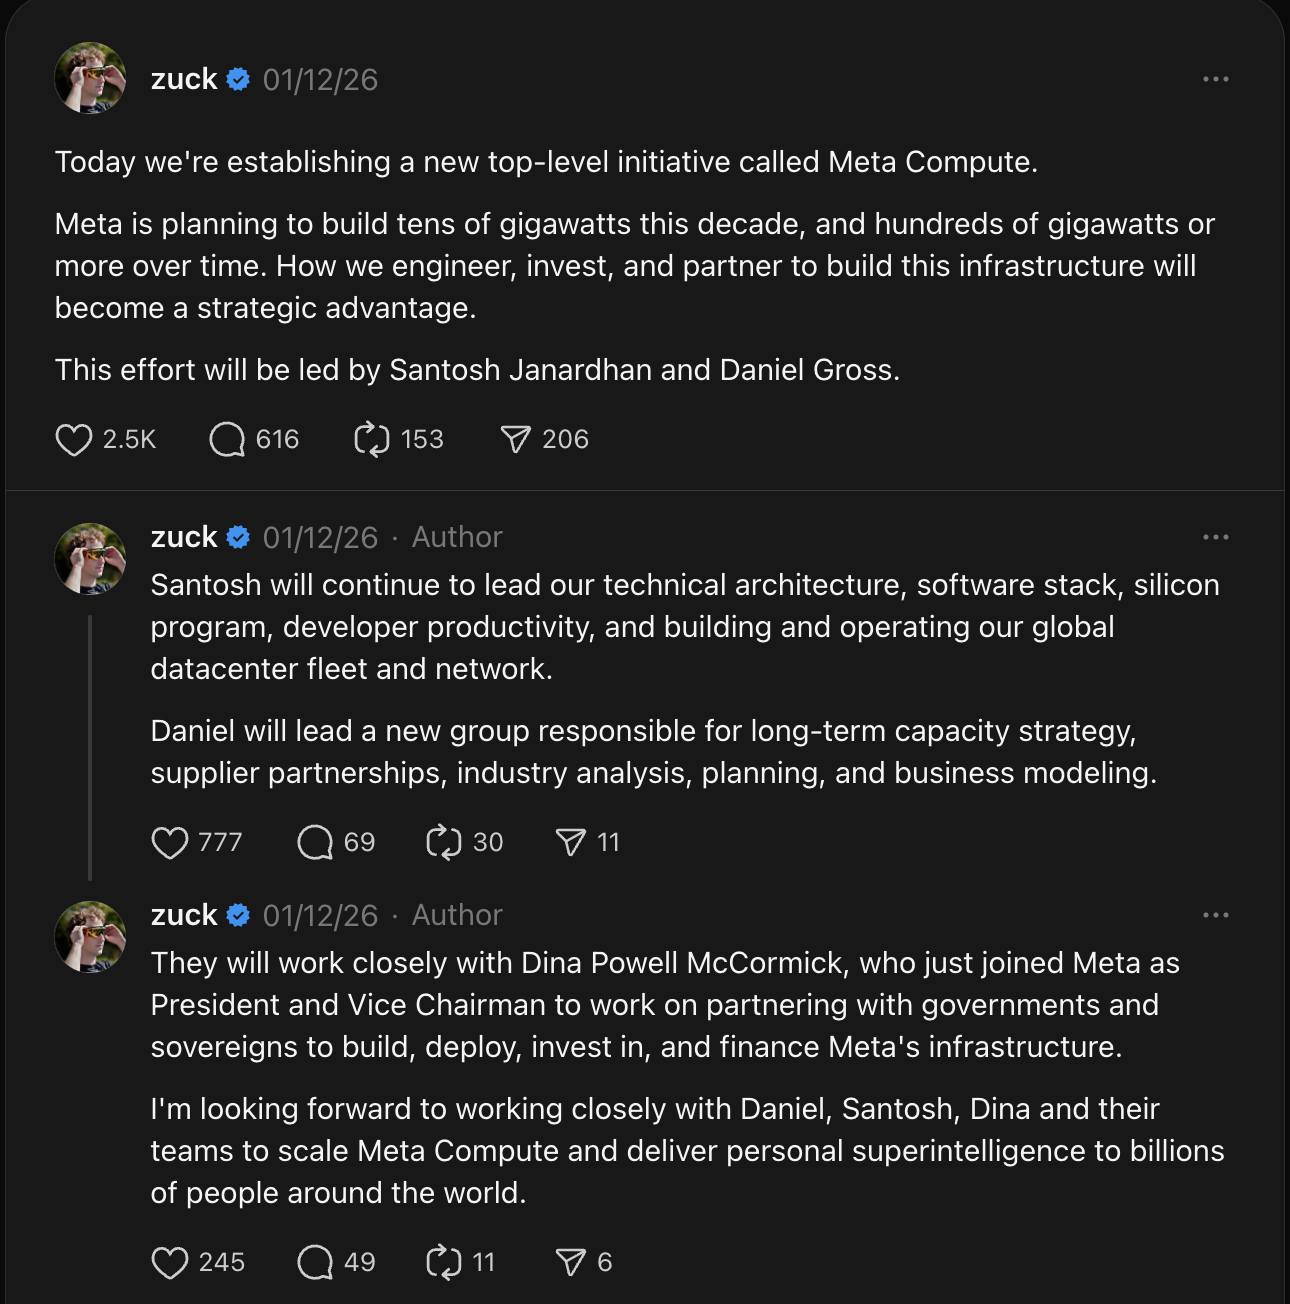The width and height of the screenshot is (1290, 1304).
Task: Share the top post
Action: click(515, 438)
